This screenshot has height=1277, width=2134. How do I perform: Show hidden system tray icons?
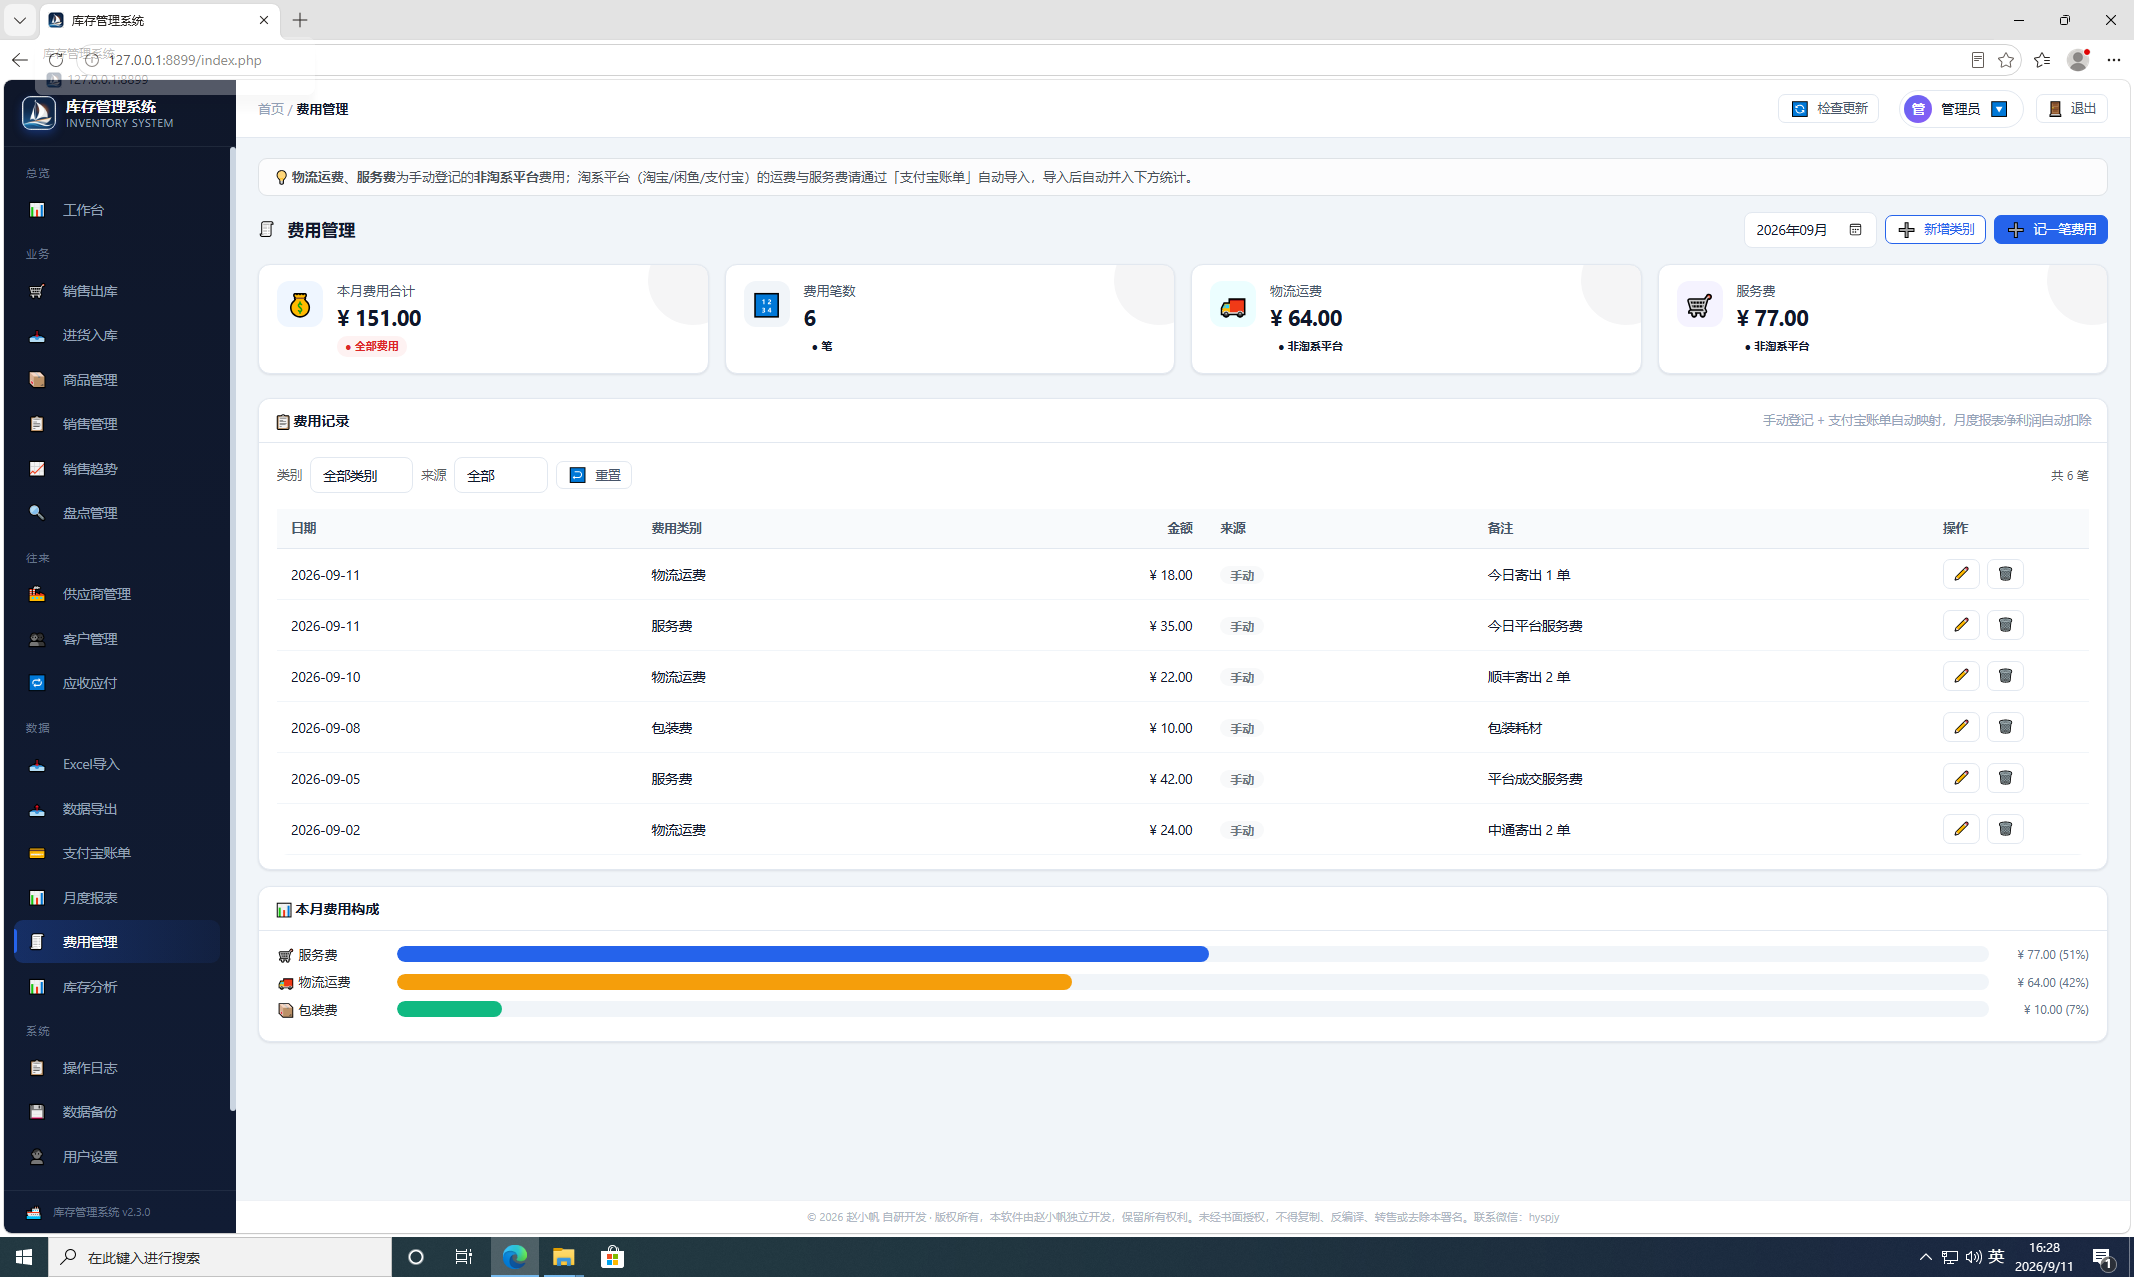pos(1925,1257)
